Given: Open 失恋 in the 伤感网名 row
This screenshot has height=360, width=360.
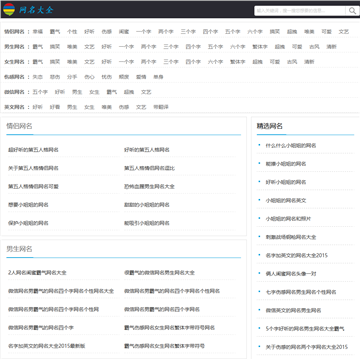Looking at the screenshot, I should [x=38, y=77].
